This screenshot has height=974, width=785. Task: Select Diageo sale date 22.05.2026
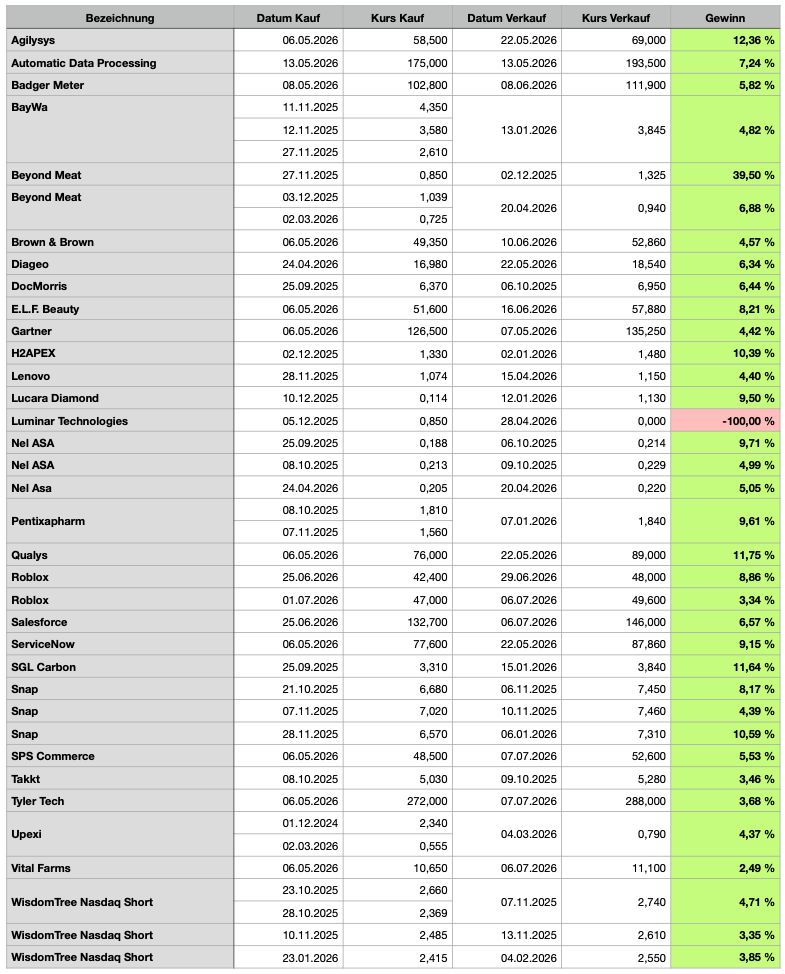[507, 264]
